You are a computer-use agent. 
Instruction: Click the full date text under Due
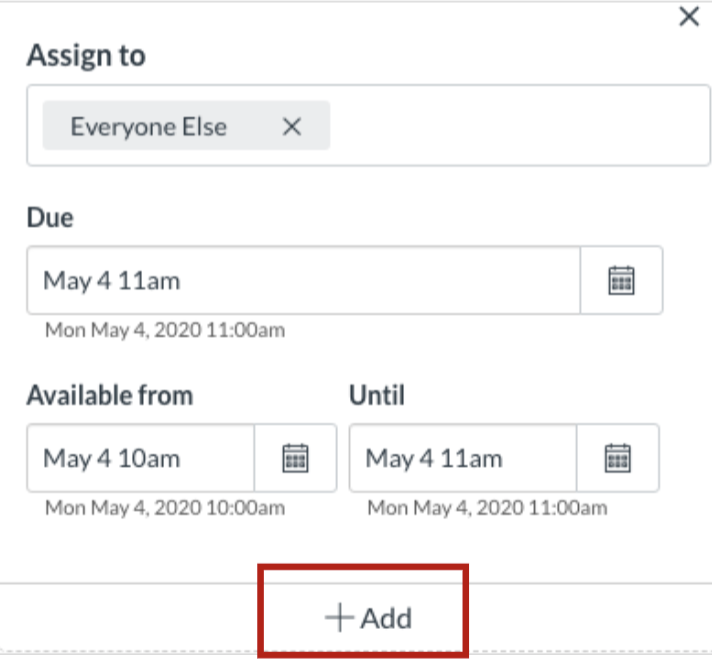[x=165, y=330]
